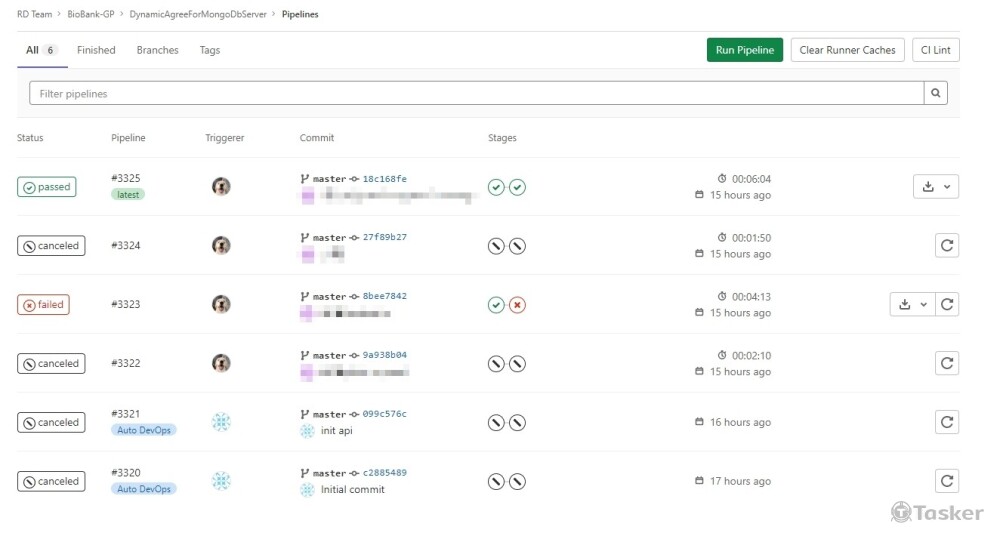Click canceled status badge for pipeline #3324
The height and width of the screenshot is (533, 1000).
pos(51,245)
